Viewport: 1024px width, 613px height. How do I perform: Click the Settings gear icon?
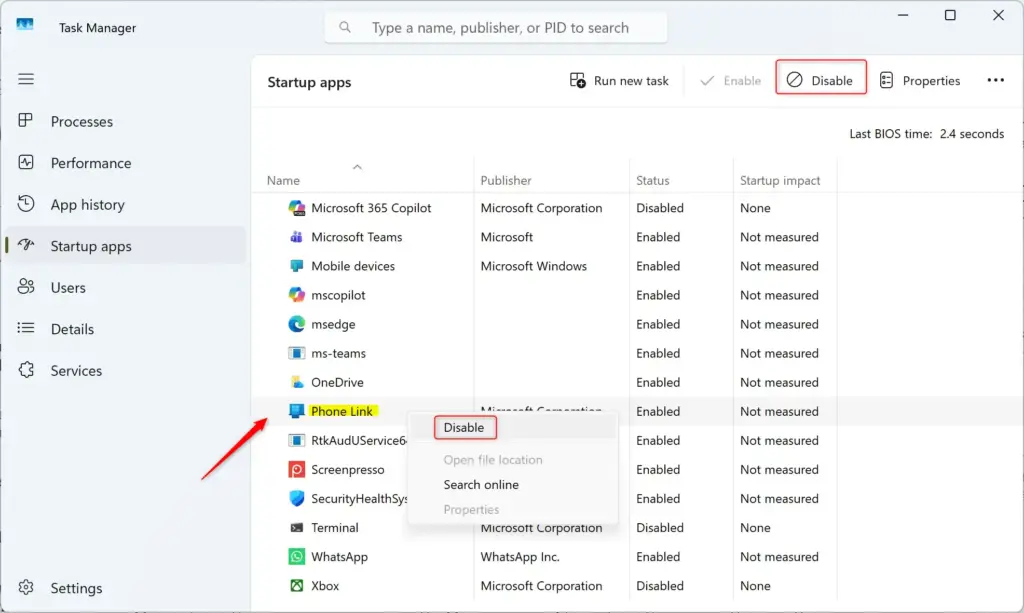coord(25,587)
